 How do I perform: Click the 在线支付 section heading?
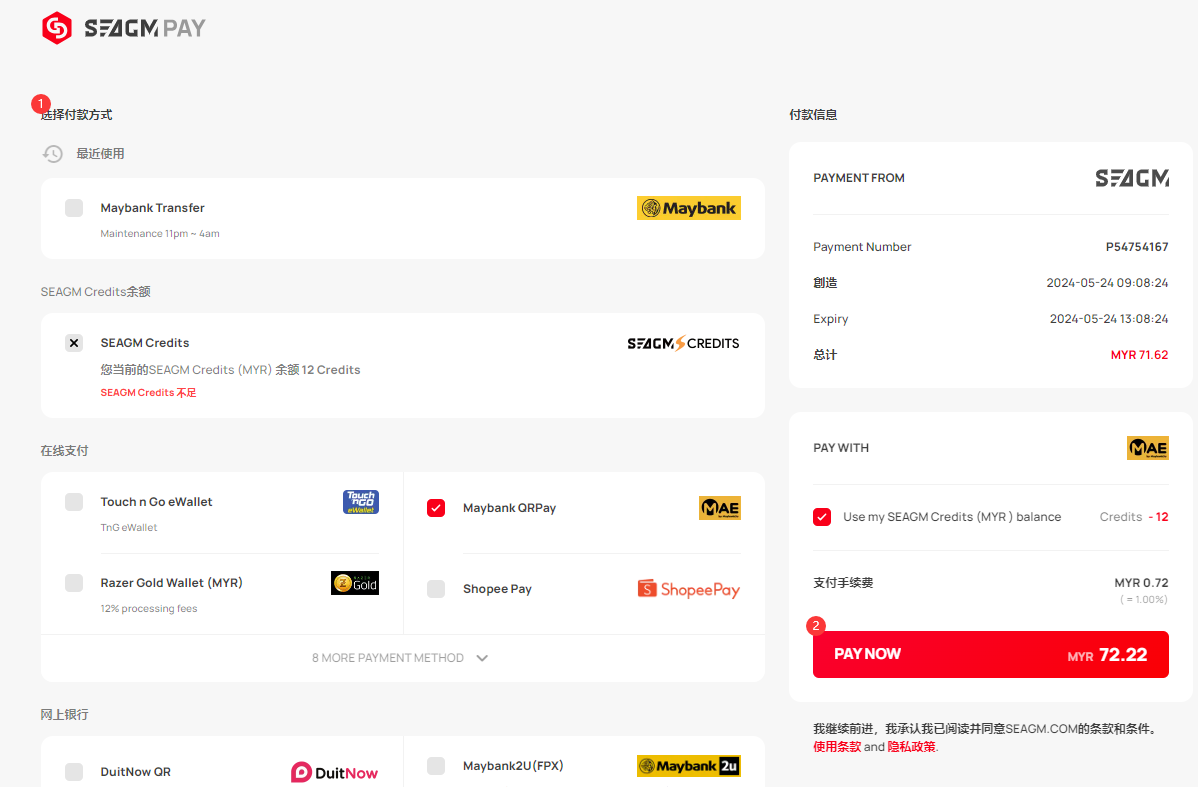tap(64, 451)
